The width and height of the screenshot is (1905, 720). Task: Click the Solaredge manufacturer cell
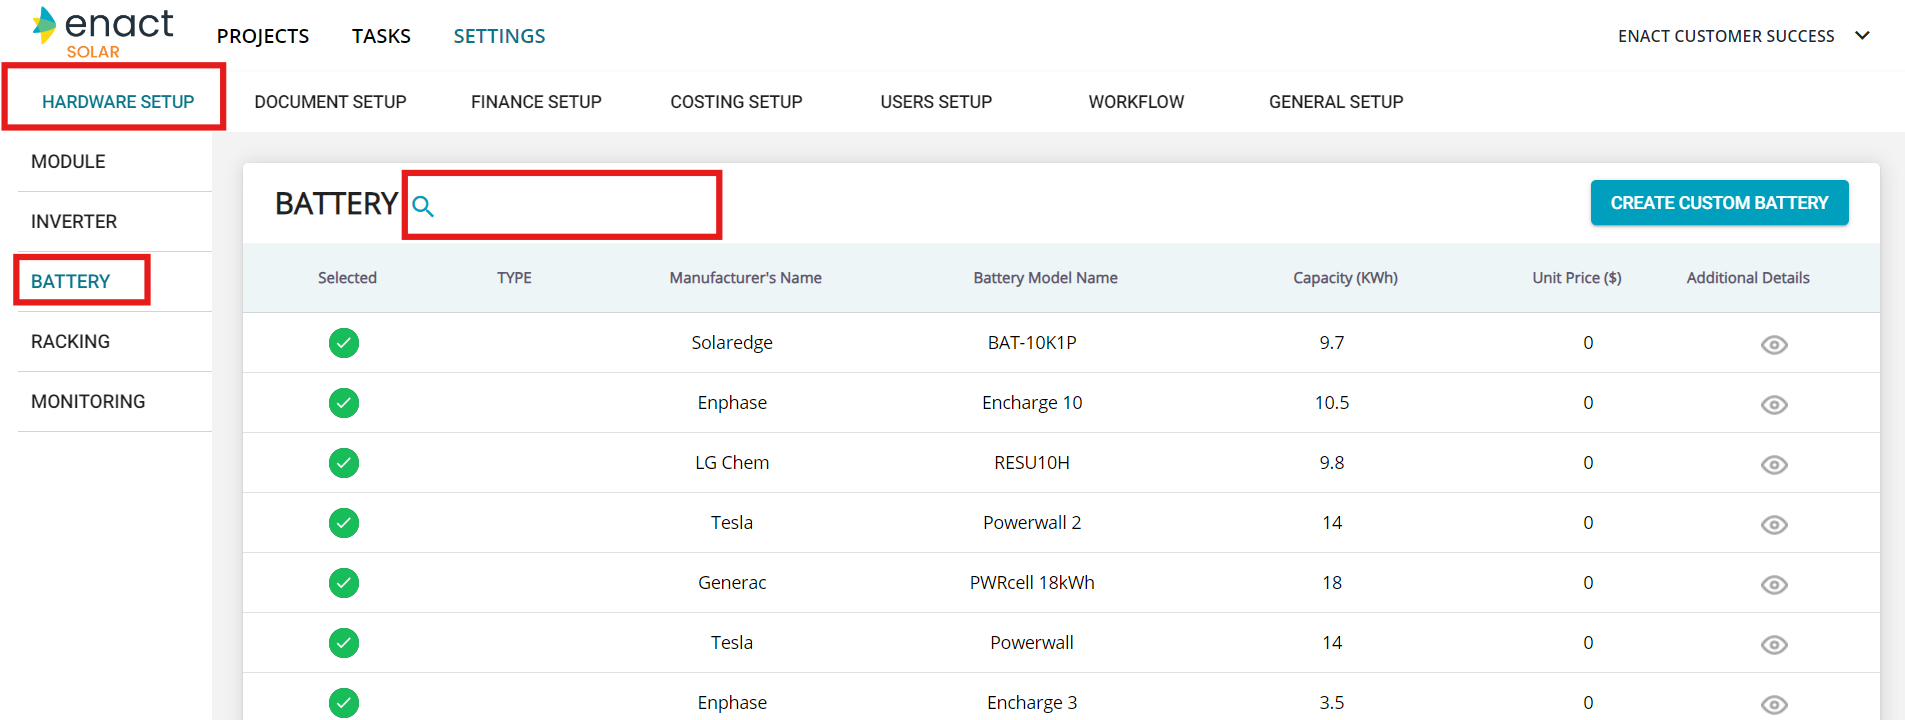coord(732,343)
